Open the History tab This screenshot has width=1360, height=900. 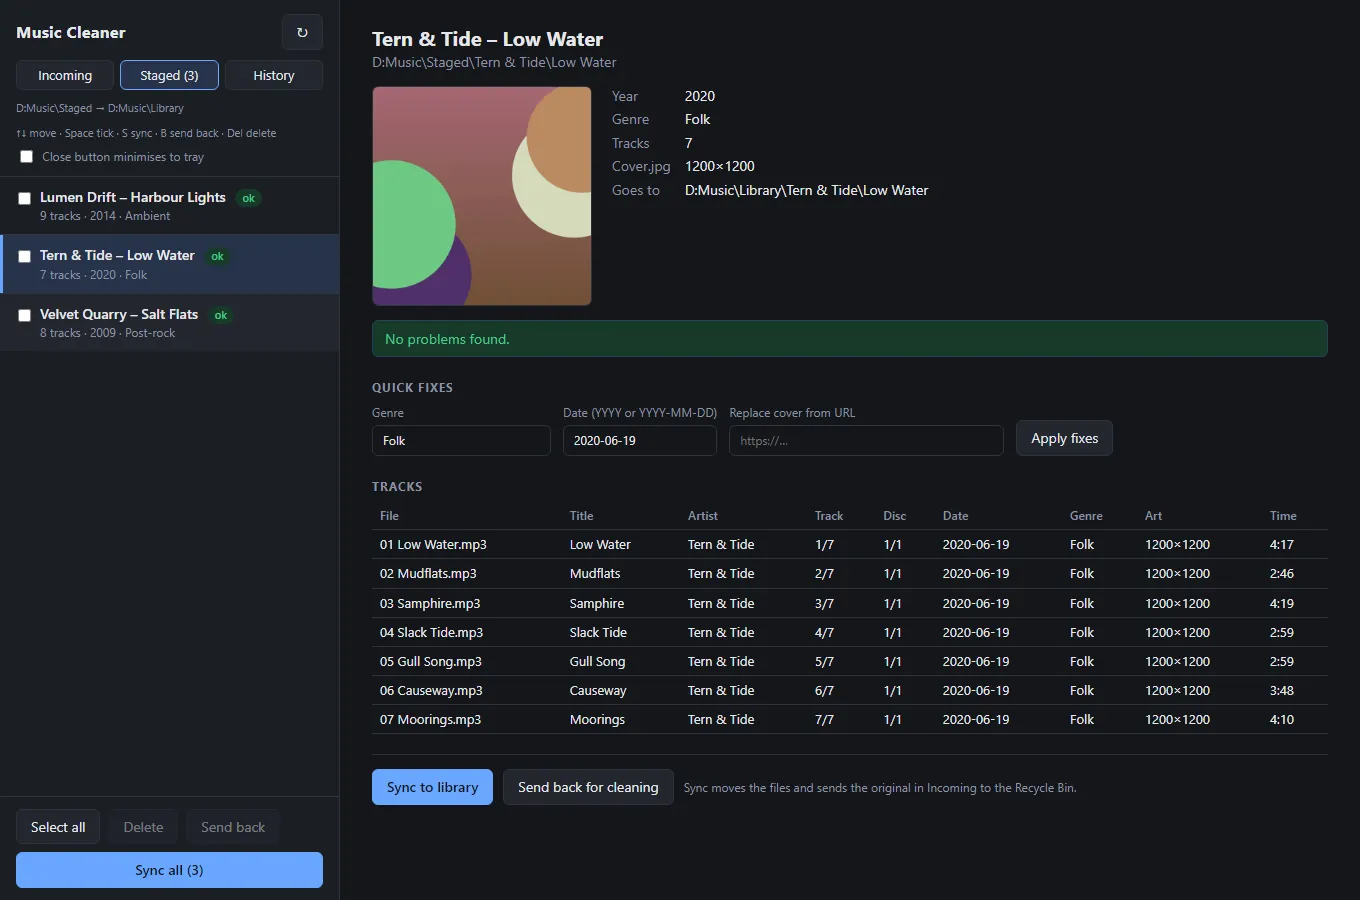click(x=273, y=75)
